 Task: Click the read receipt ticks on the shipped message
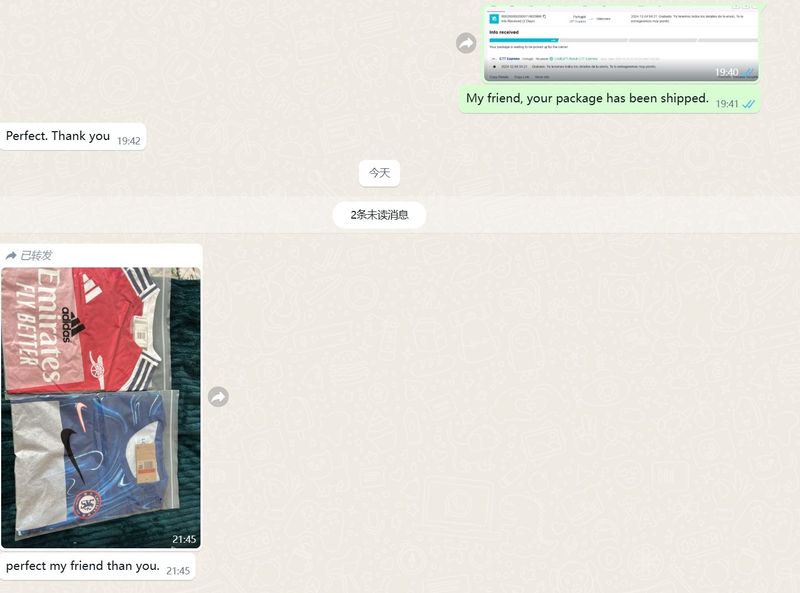click(x=748, y=104)
